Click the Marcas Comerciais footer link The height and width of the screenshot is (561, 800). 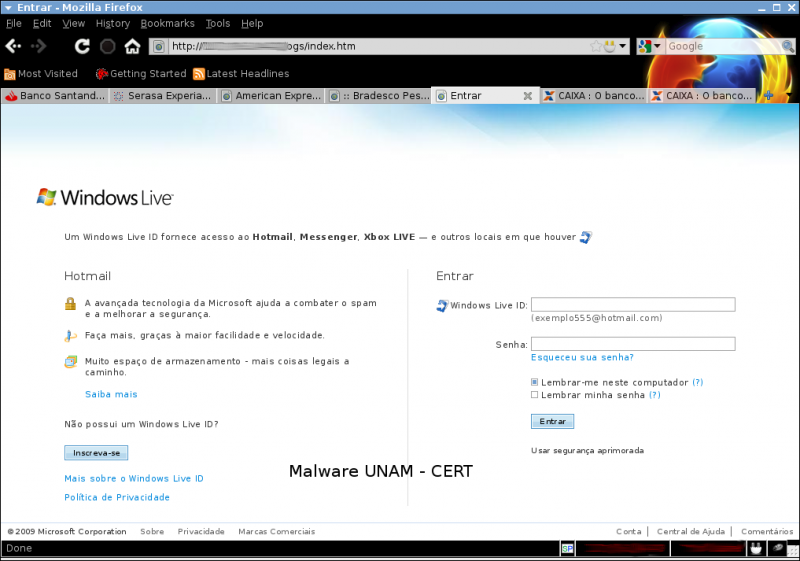(x=277, y=531)
